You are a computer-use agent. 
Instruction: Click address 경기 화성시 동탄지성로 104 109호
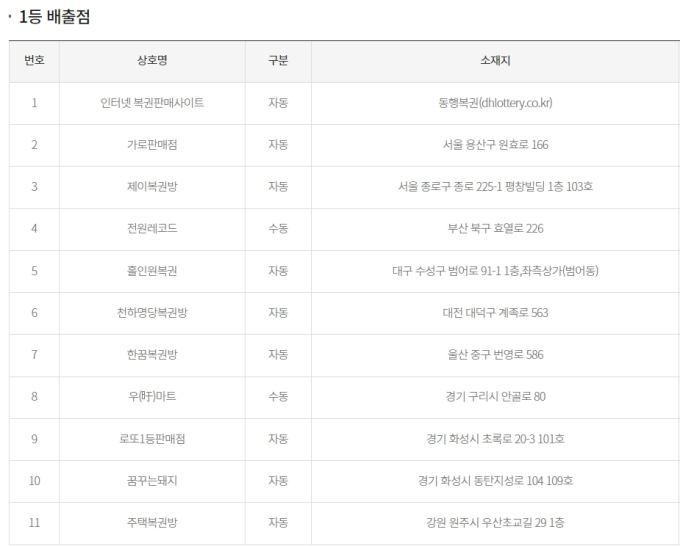pos(495,481)
